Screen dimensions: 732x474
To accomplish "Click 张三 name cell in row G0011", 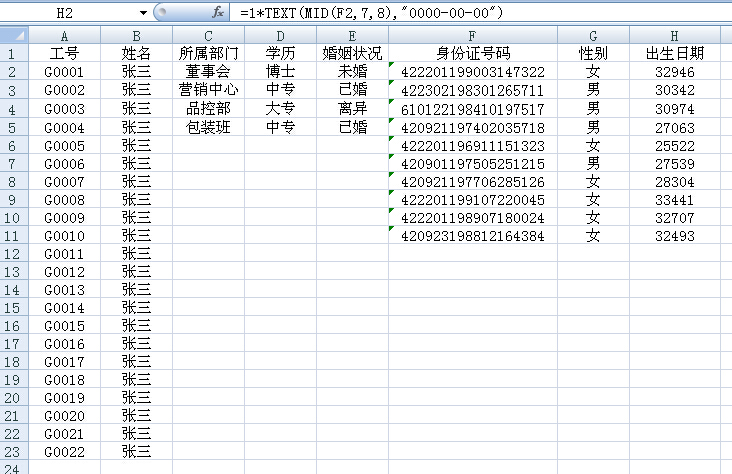I will coord(136,254).
